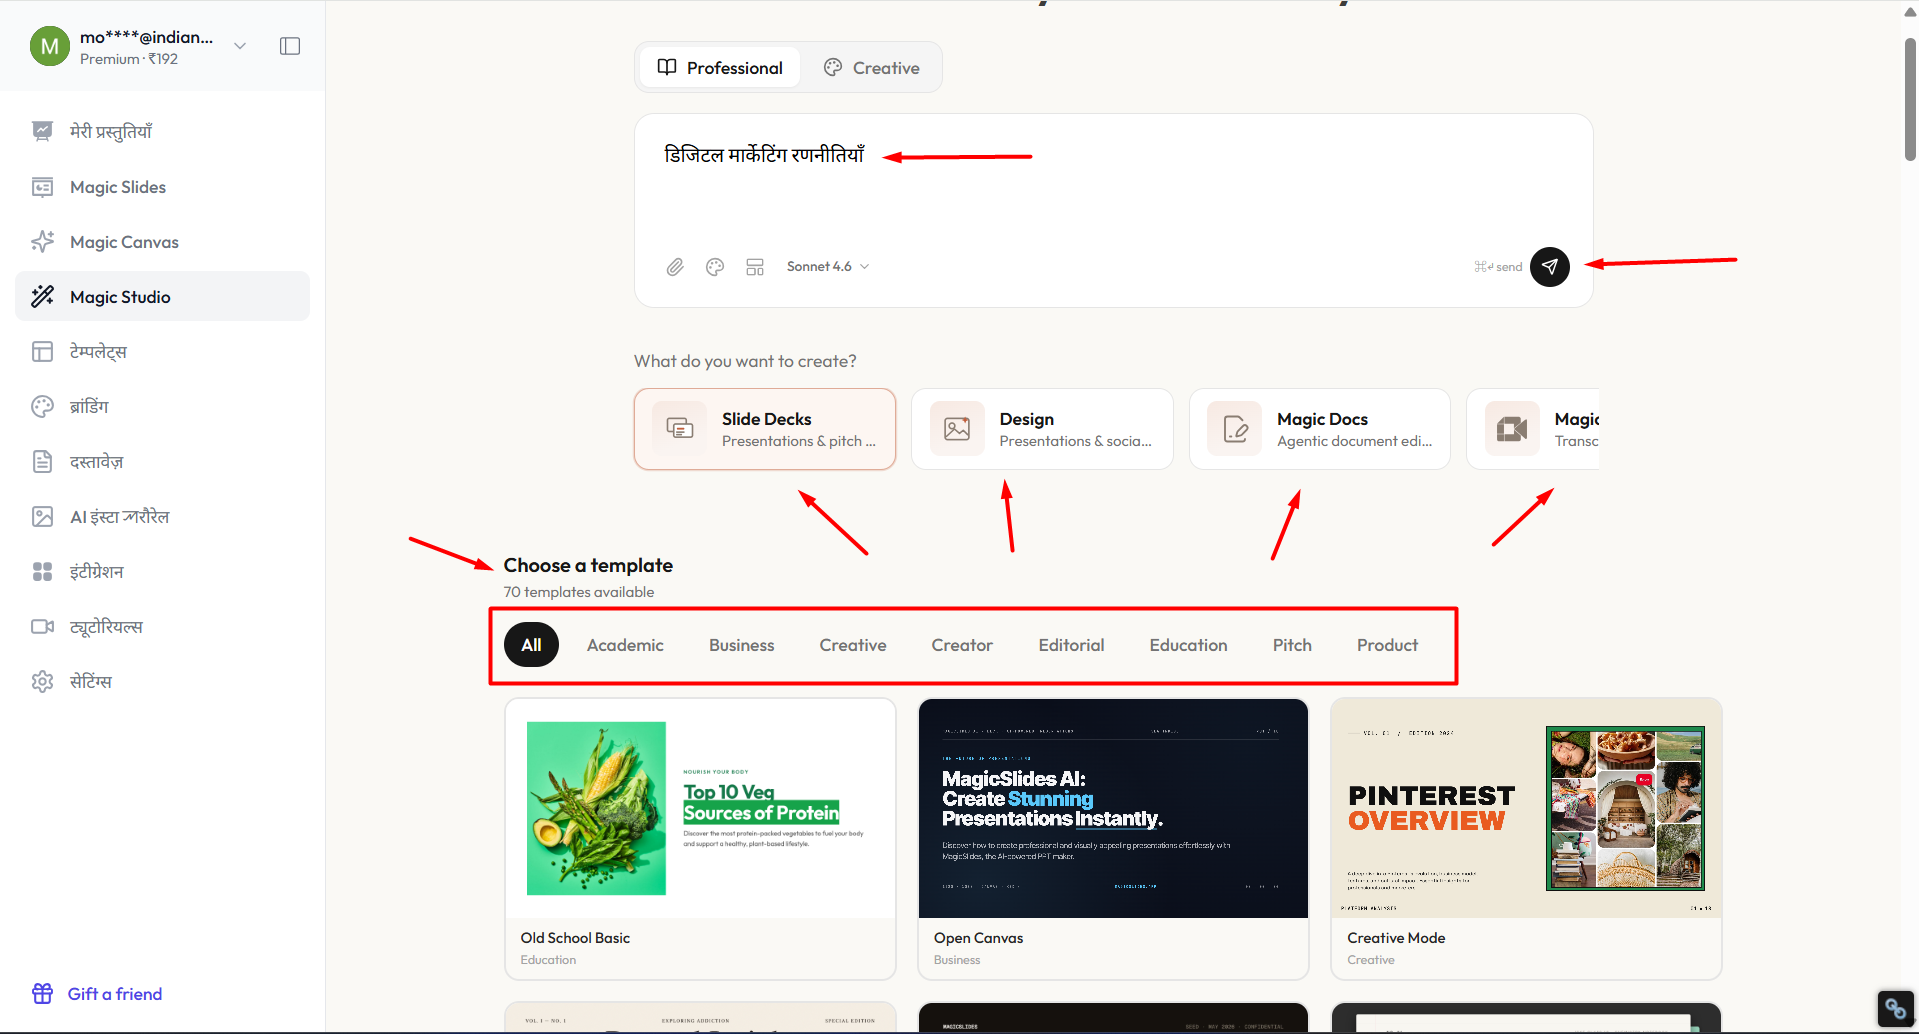Open सेटिंग्स gear icon
Image resolution: width=1919 pixels, height=1034 pixels.
click(x=42, y=681)
